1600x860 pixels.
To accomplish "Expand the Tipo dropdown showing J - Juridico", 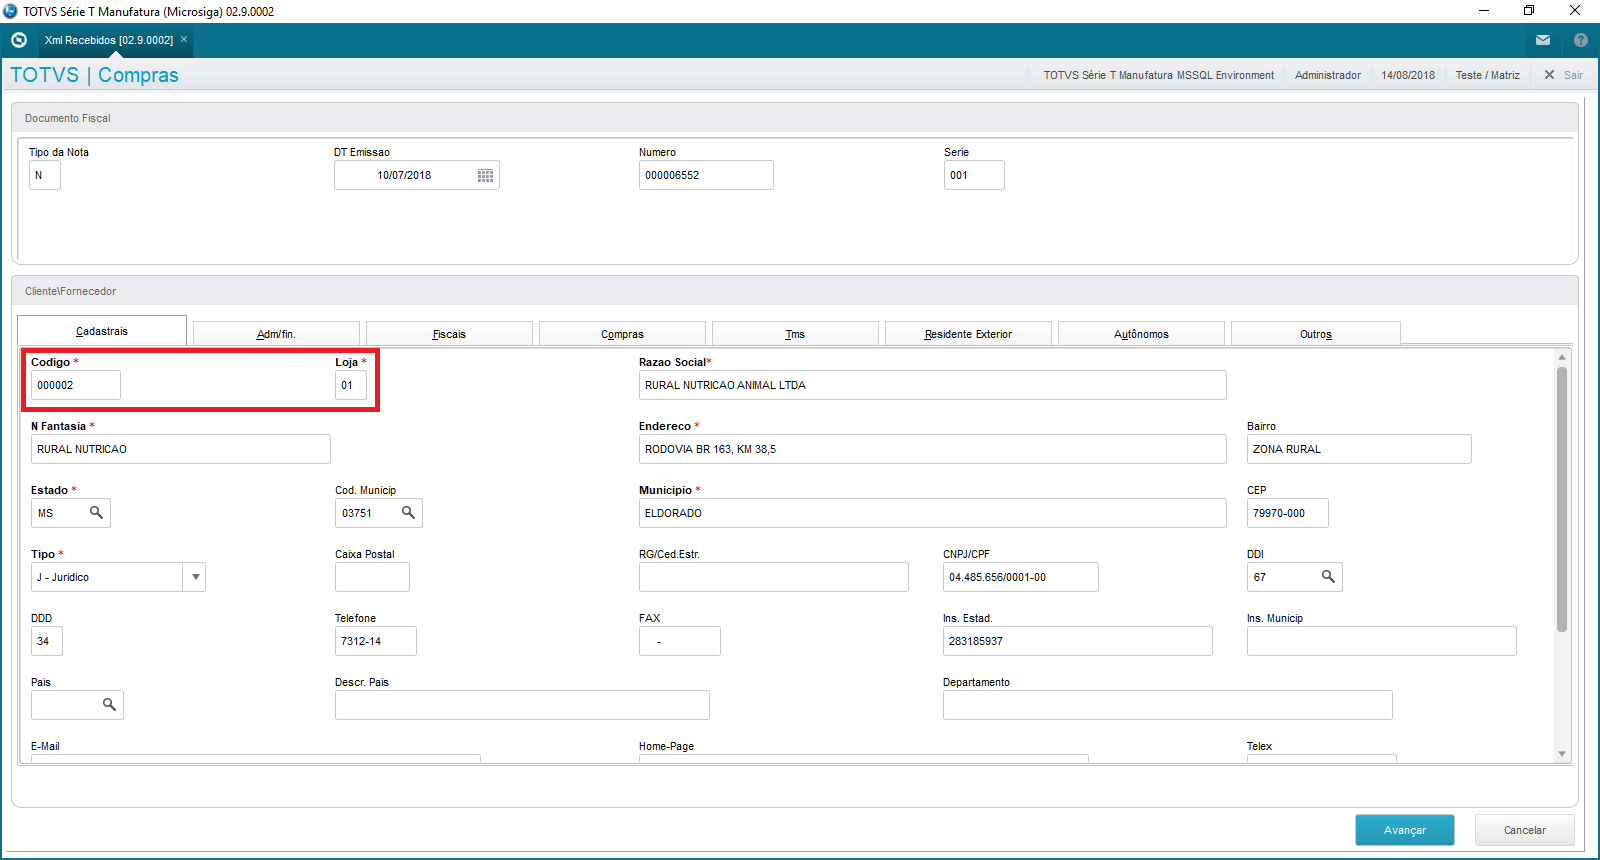I will click(195, 577).
